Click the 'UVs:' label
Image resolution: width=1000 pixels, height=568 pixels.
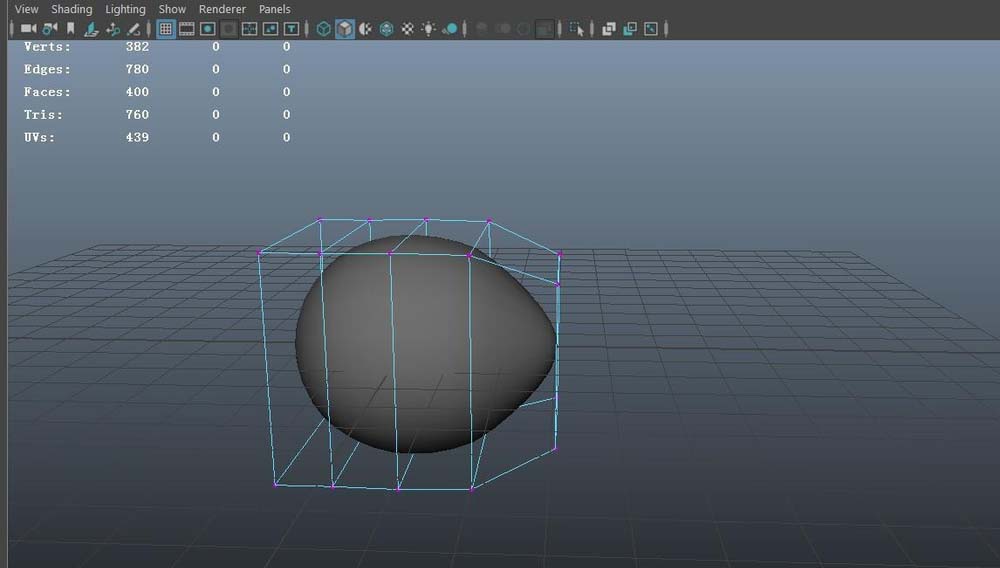click(x=40, y=137)
